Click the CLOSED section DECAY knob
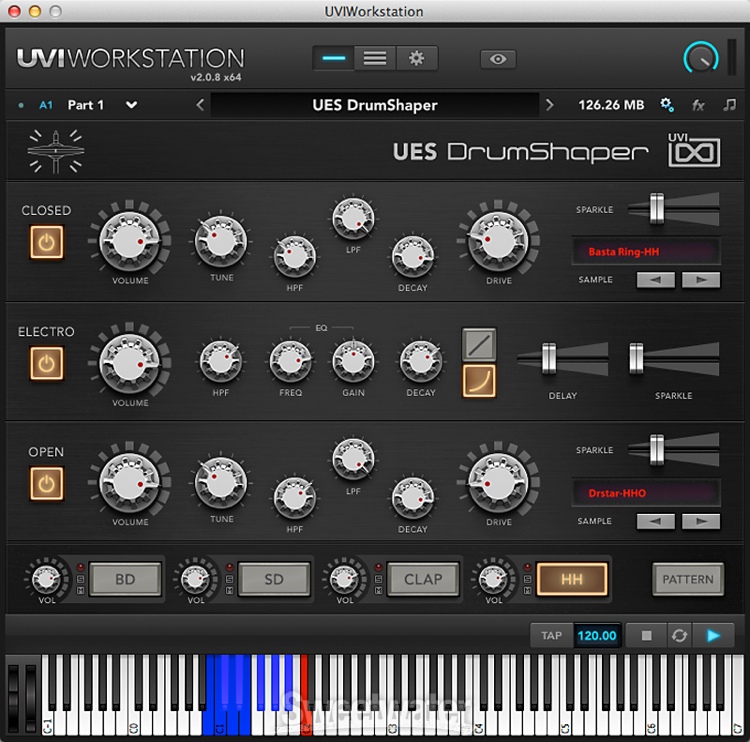 413,256
